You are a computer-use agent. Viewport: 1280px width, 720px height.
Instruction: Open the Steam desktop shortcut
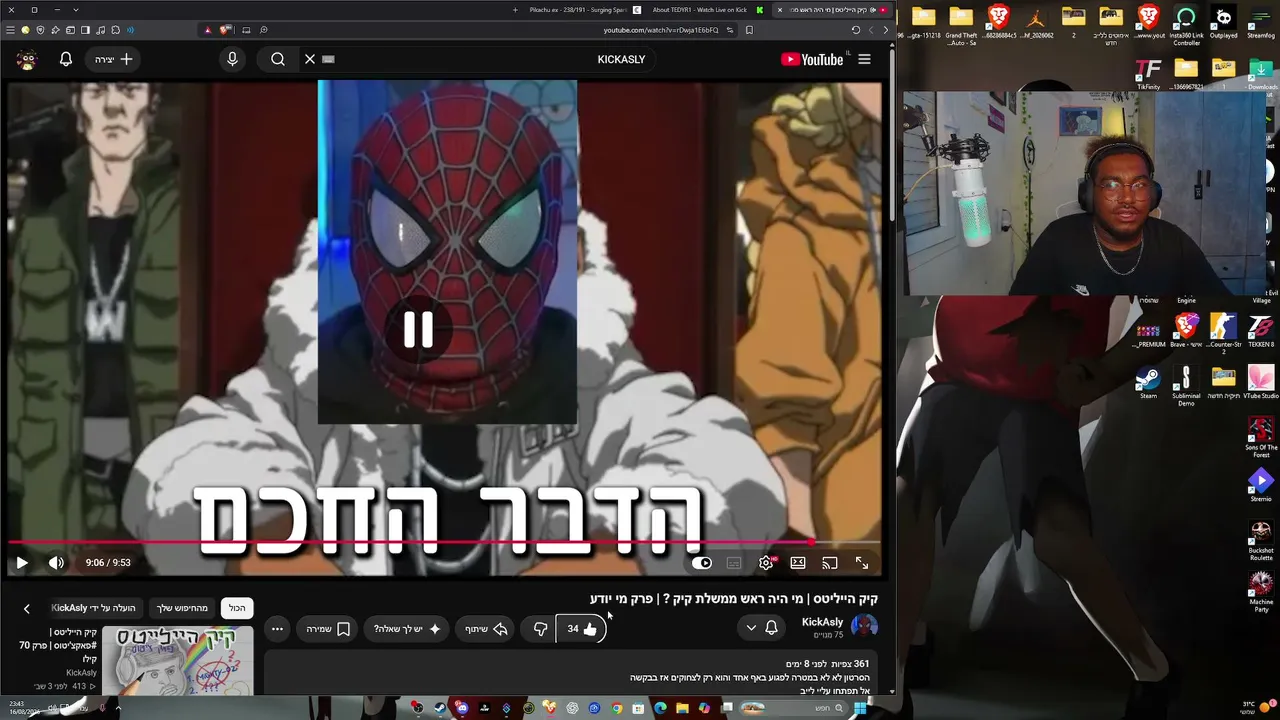[x=1148, y=383]
